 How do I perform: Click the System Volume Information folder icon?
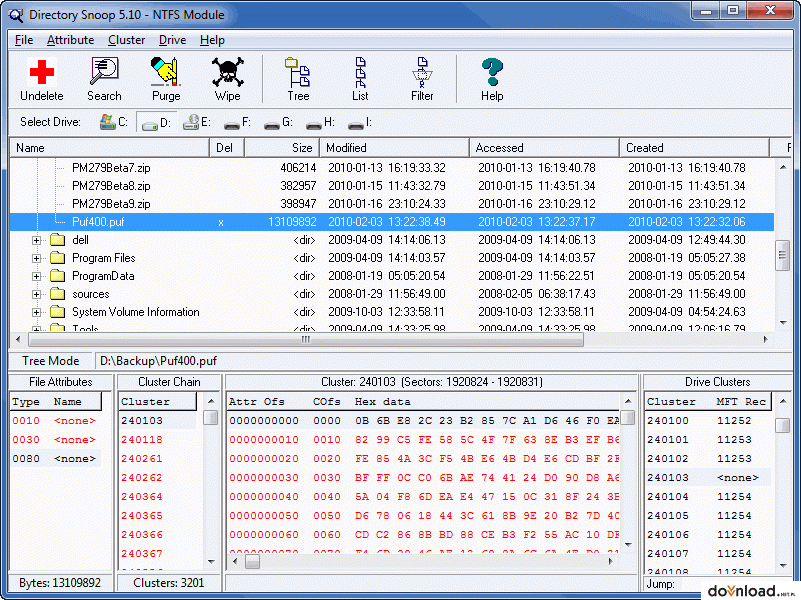coord(58,312)
